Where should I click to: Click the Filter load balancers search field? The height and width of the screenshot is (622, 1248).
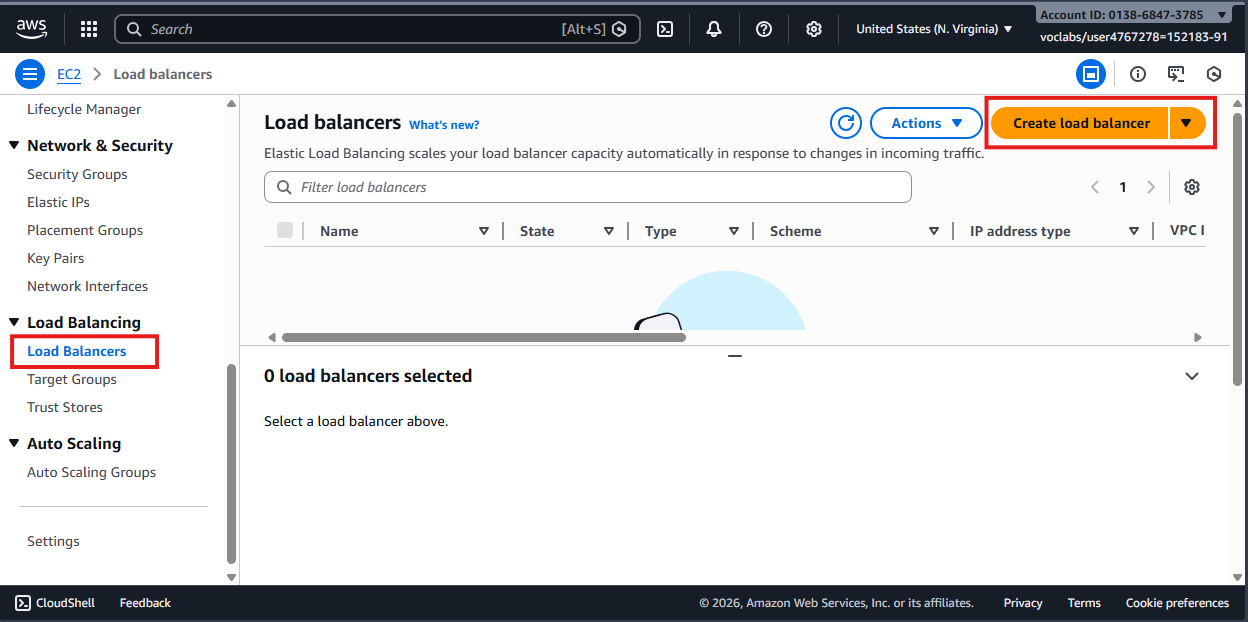click(588, 187)
